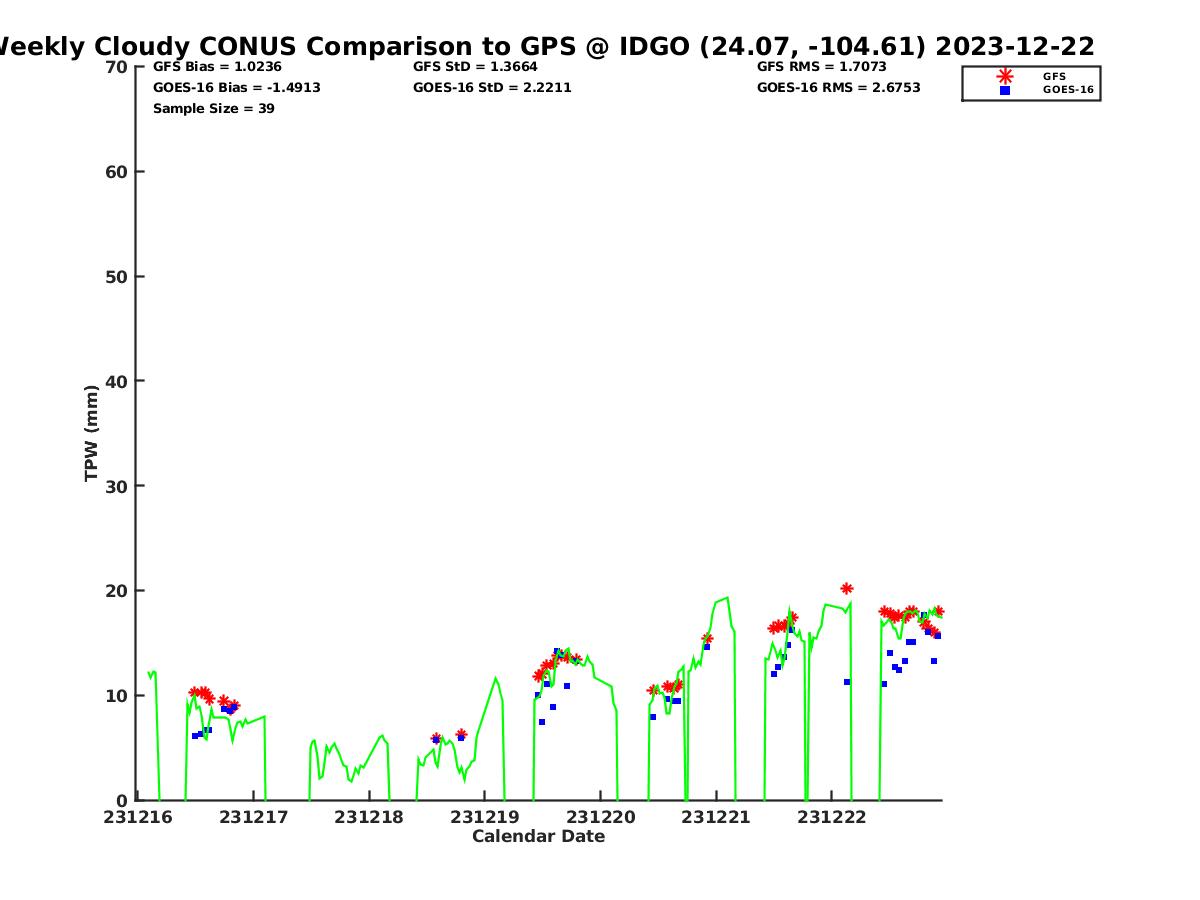Click the 50 y-axis tick label
Screen dimensions: 1200x900
(x=117, y=277)
